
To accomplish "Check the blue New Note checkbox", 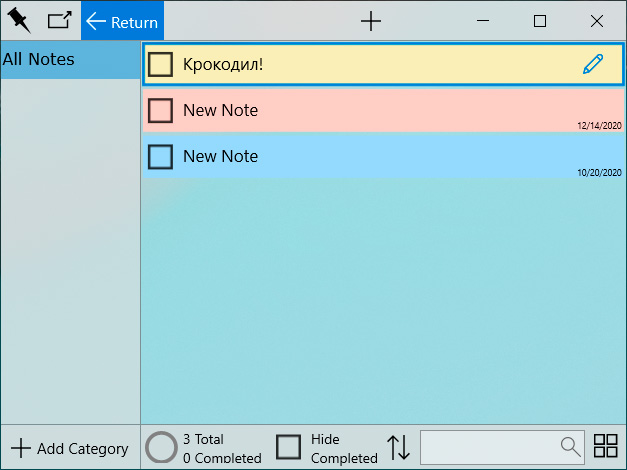I will 161,156.
